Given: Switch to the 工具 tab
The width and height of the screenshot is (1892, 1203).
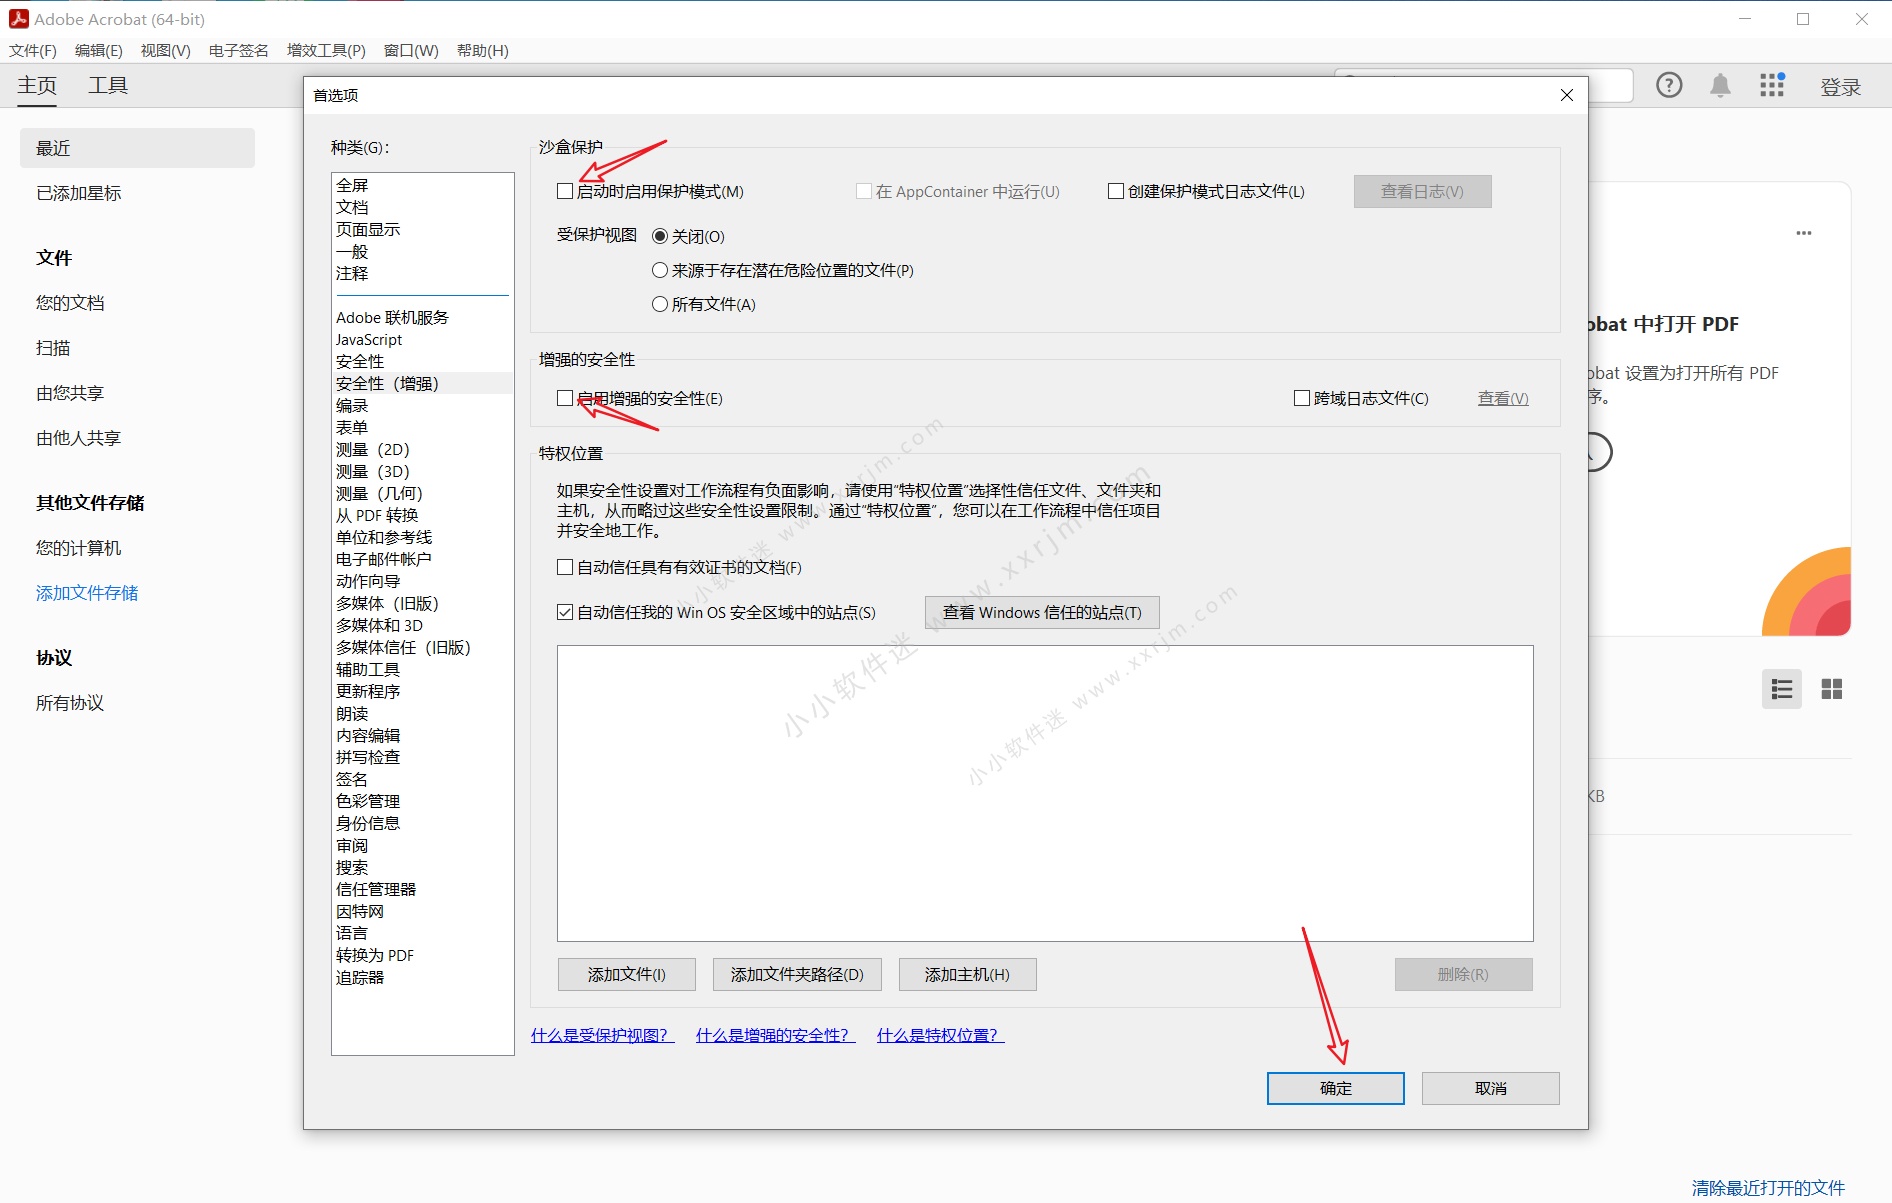Looking at the screenshot, I should click(108, 86).
